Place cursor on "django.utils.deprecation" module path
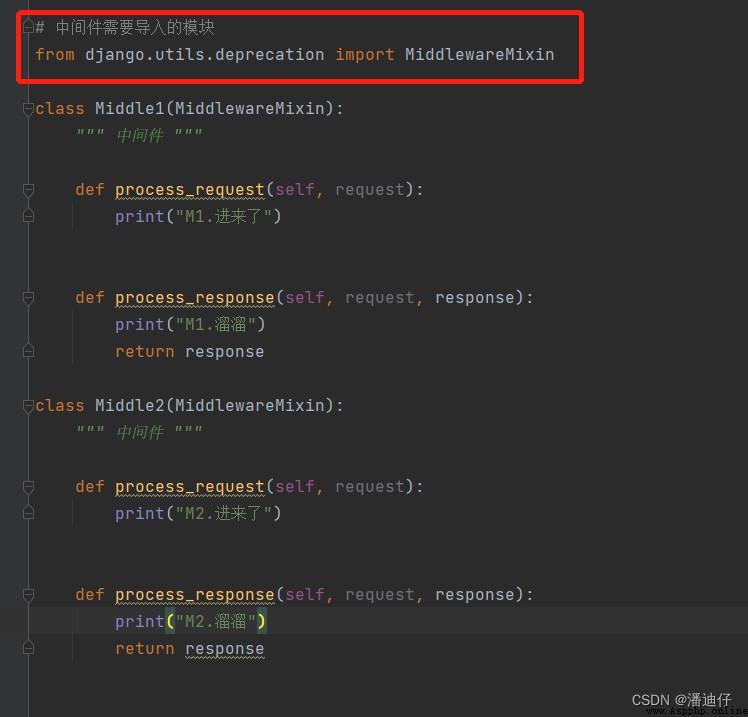Screen dimensions: 748x717 pyautogui.click(x=205, y=54)
